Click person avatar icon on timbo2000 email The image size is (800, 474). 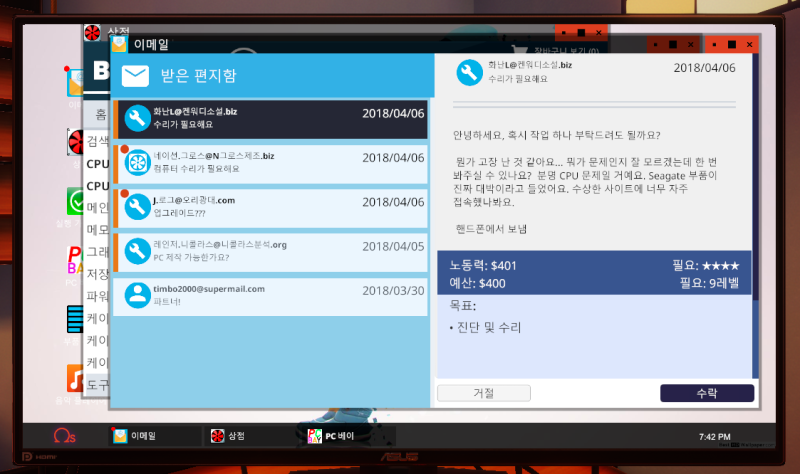pyautogui.click(x=137, y=295)
